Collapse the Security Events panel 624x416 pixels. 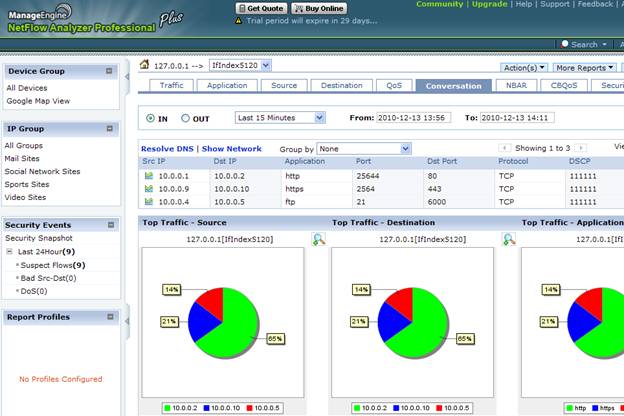click(x=111, y=225)
